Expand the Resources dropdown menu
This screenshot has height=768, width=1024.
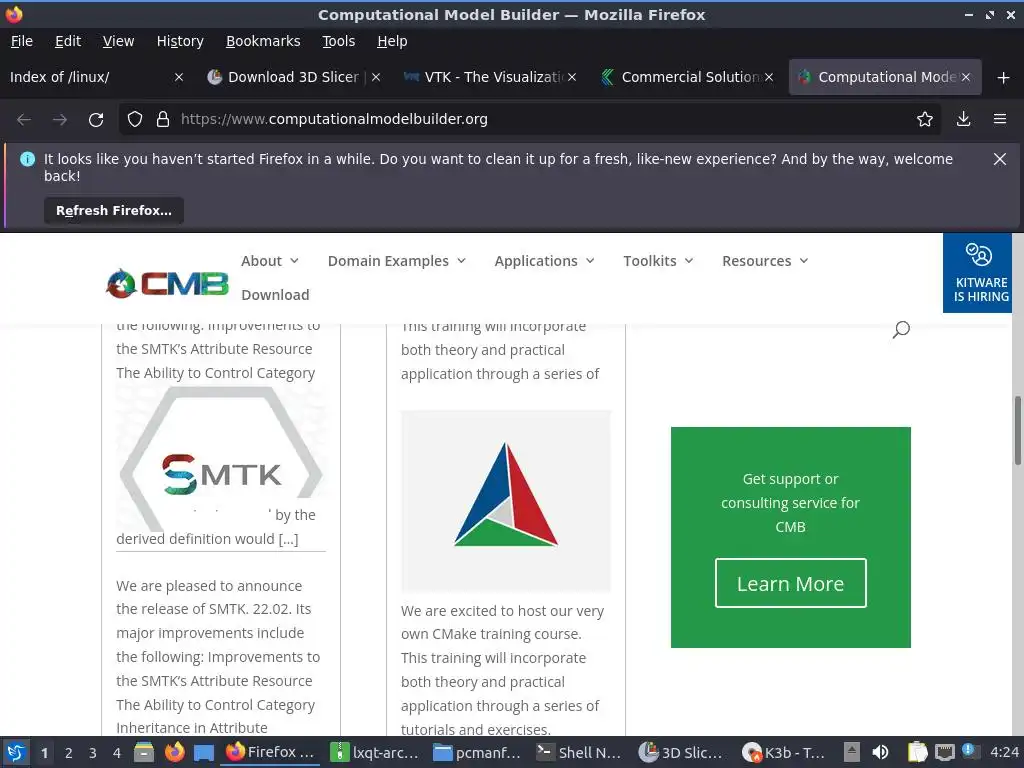pyautogui.click(x=765, y=261)
